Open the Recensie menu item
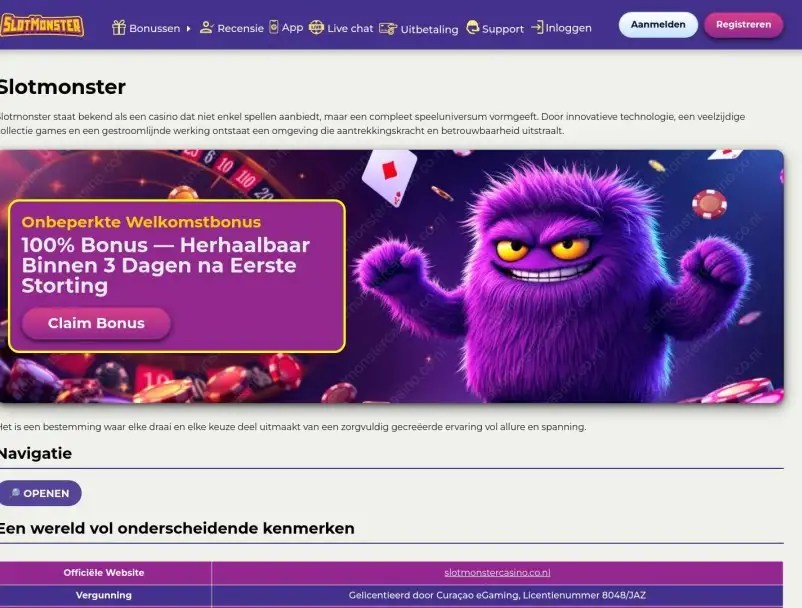Viewport: 802px width, 608px height. click(x=240, y=29)
